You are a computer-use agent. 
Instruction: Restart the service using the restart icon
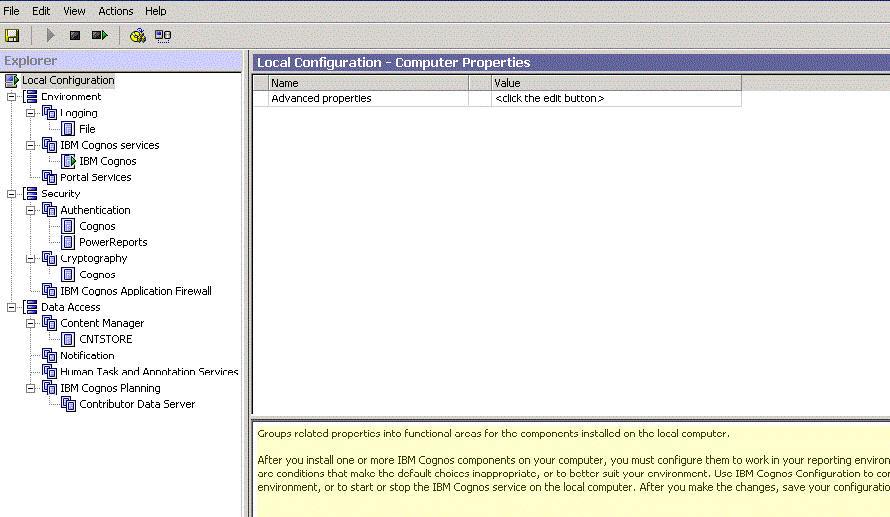[x=100, y=35]
